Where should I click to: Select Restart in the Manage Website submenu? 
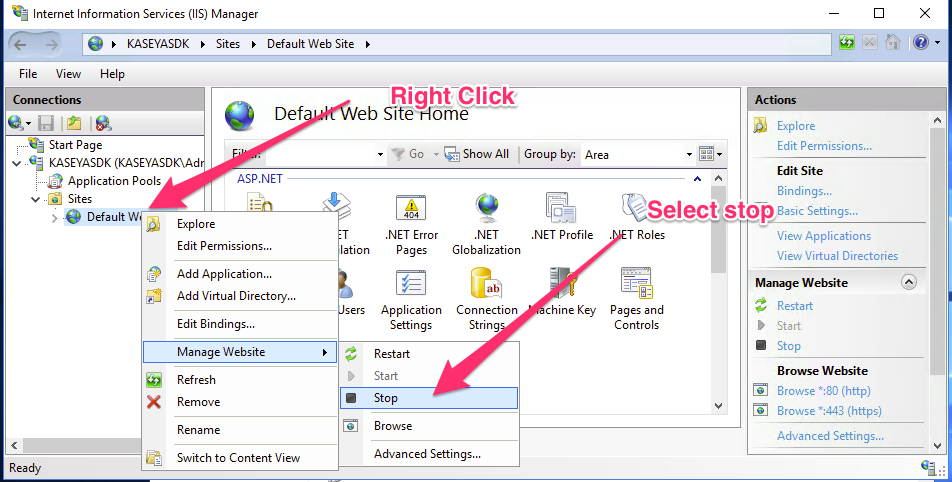[x=429, y=354]
